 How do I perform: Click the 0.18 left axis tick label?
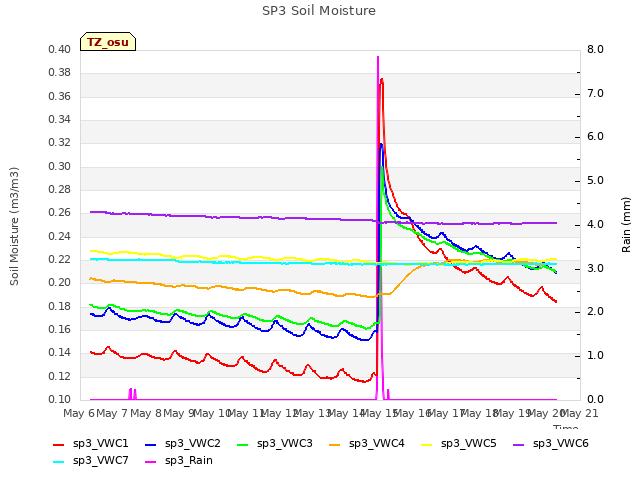(x=60, y=307)
